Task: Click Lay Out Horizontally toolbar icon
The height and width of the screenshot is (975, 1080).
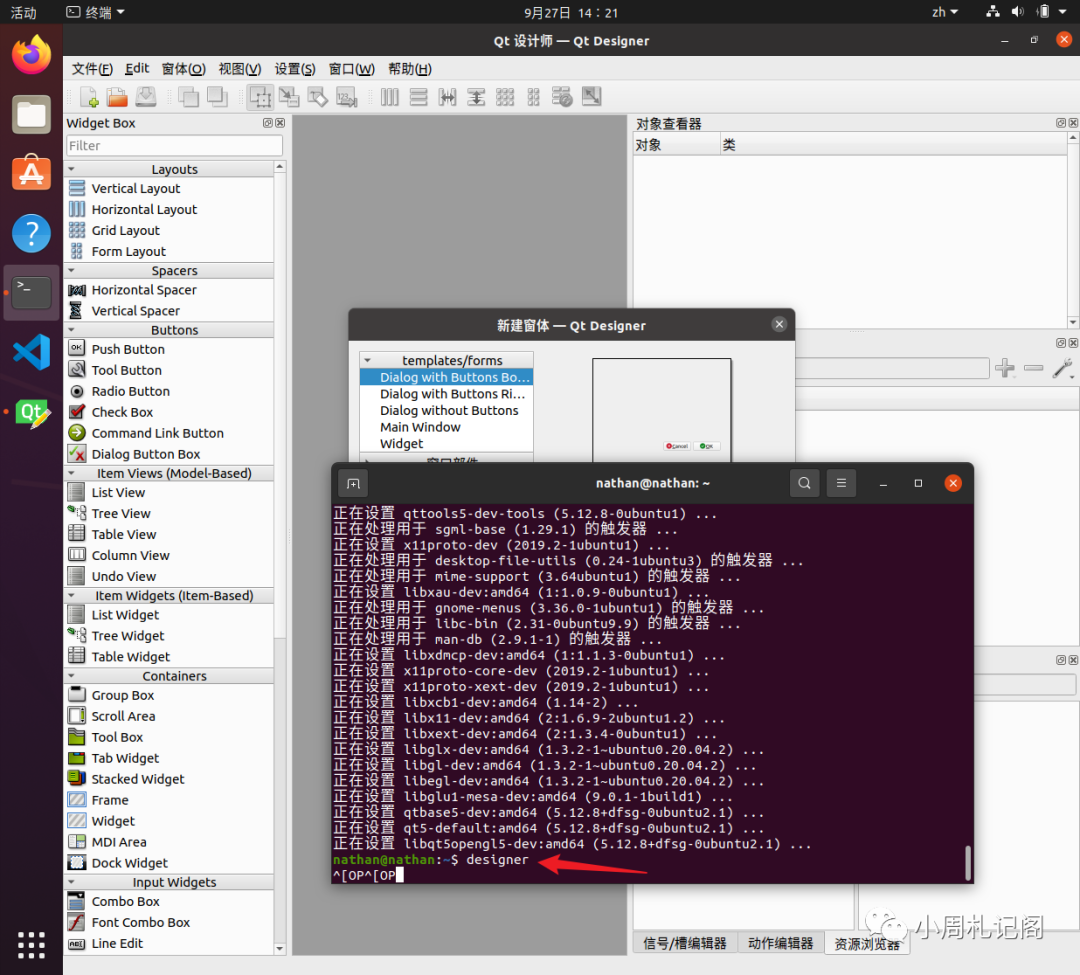Action: pos(389,97)
